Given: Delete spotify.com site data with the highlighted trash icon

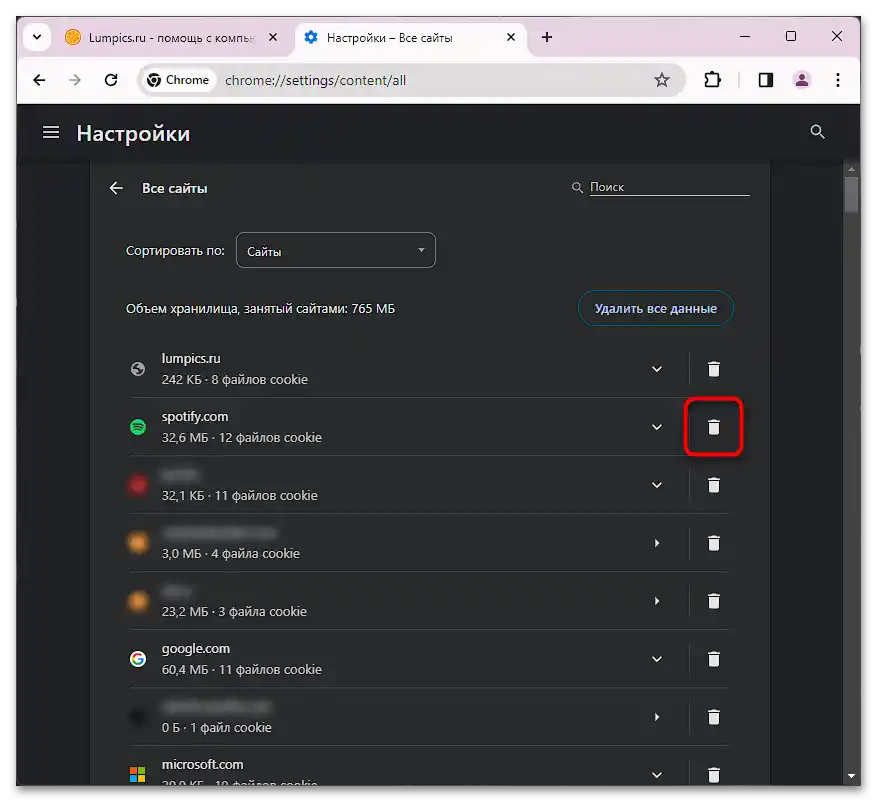Looking at the screenshot, I should 713,427.
